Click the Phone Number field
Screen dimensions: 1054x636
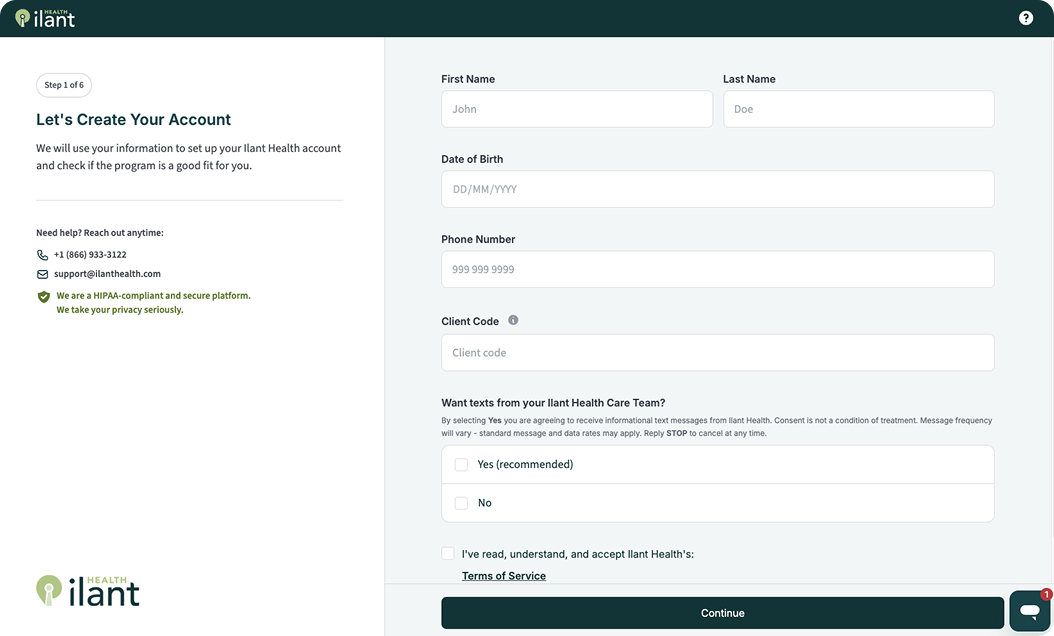pos(717,269)
